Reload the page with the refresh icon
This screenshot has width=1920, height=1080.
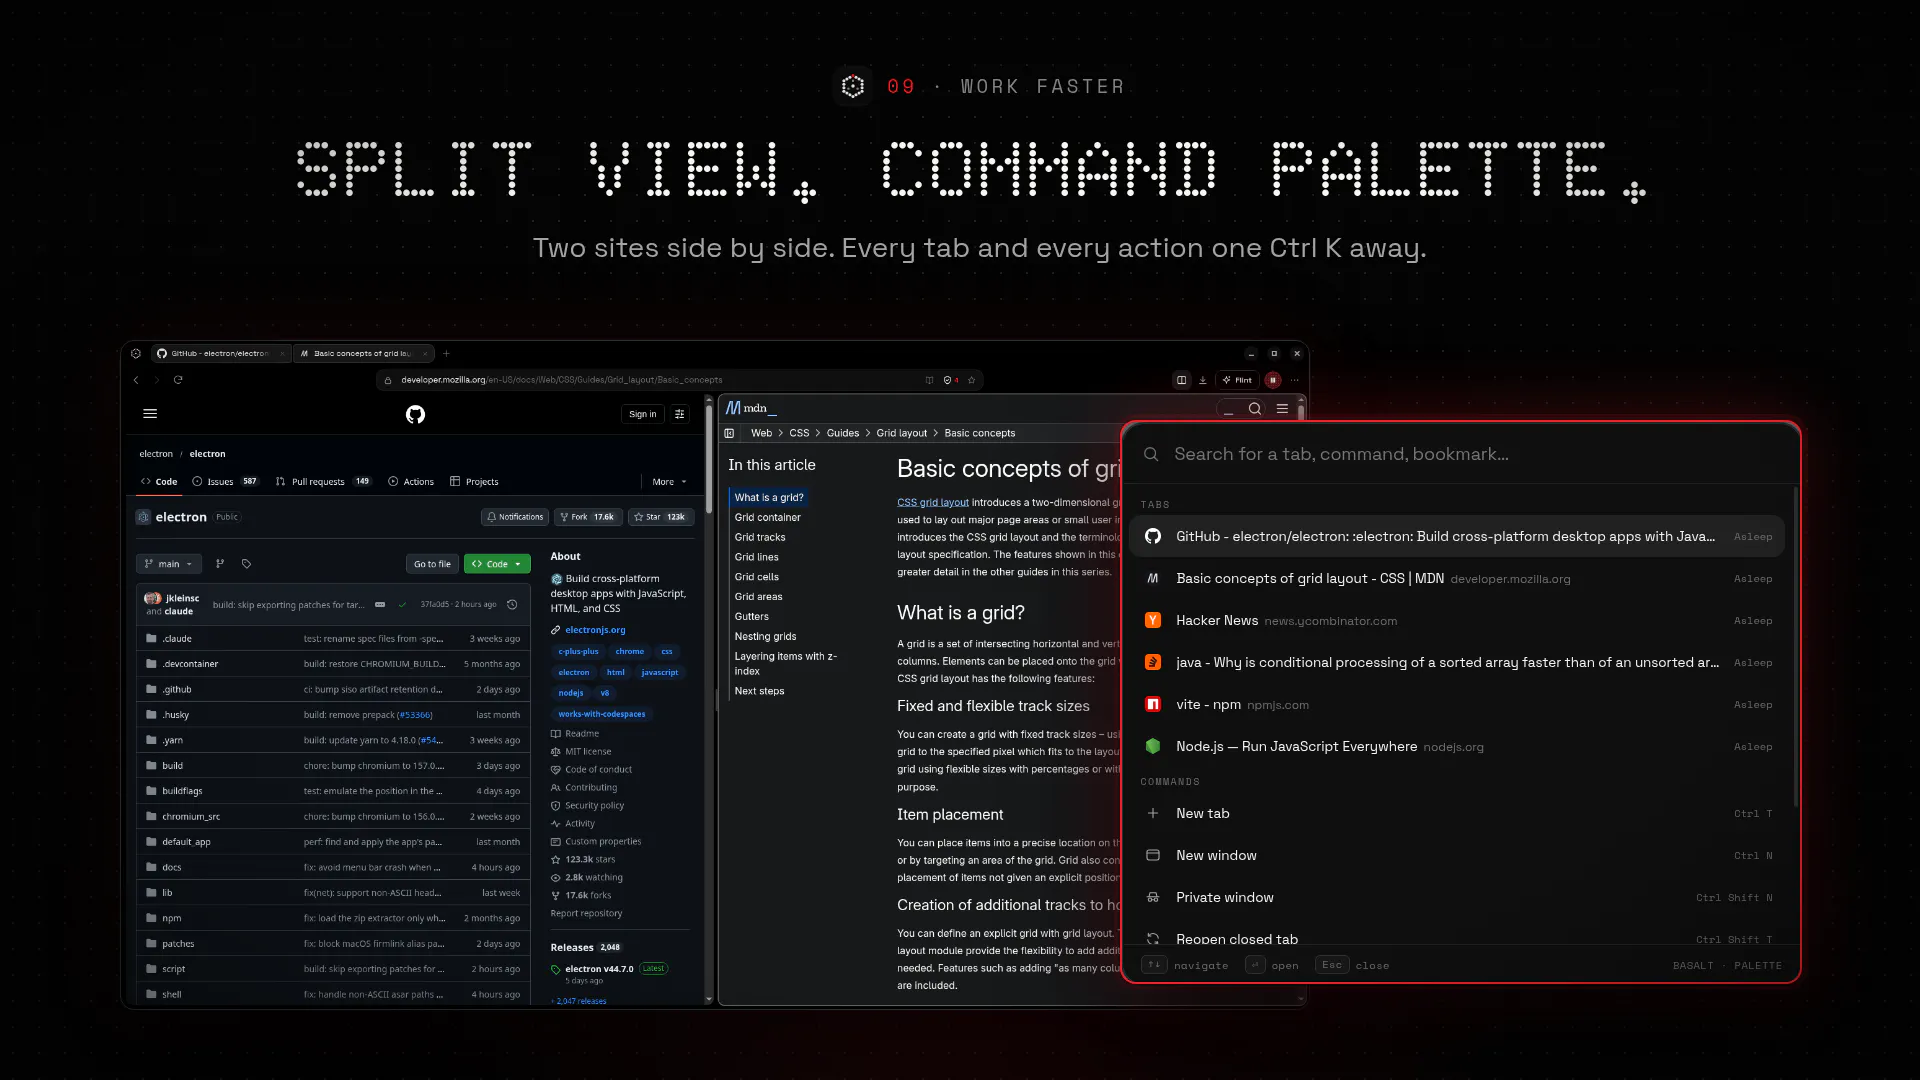178,380
